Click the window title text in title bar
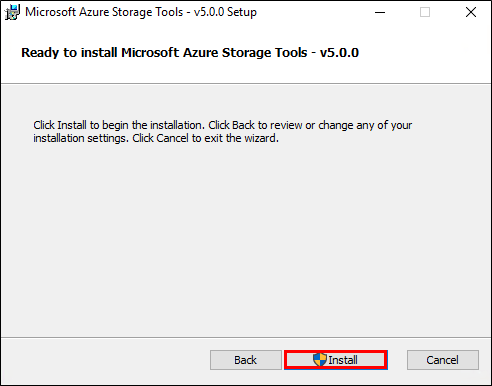 coord(141,12)
